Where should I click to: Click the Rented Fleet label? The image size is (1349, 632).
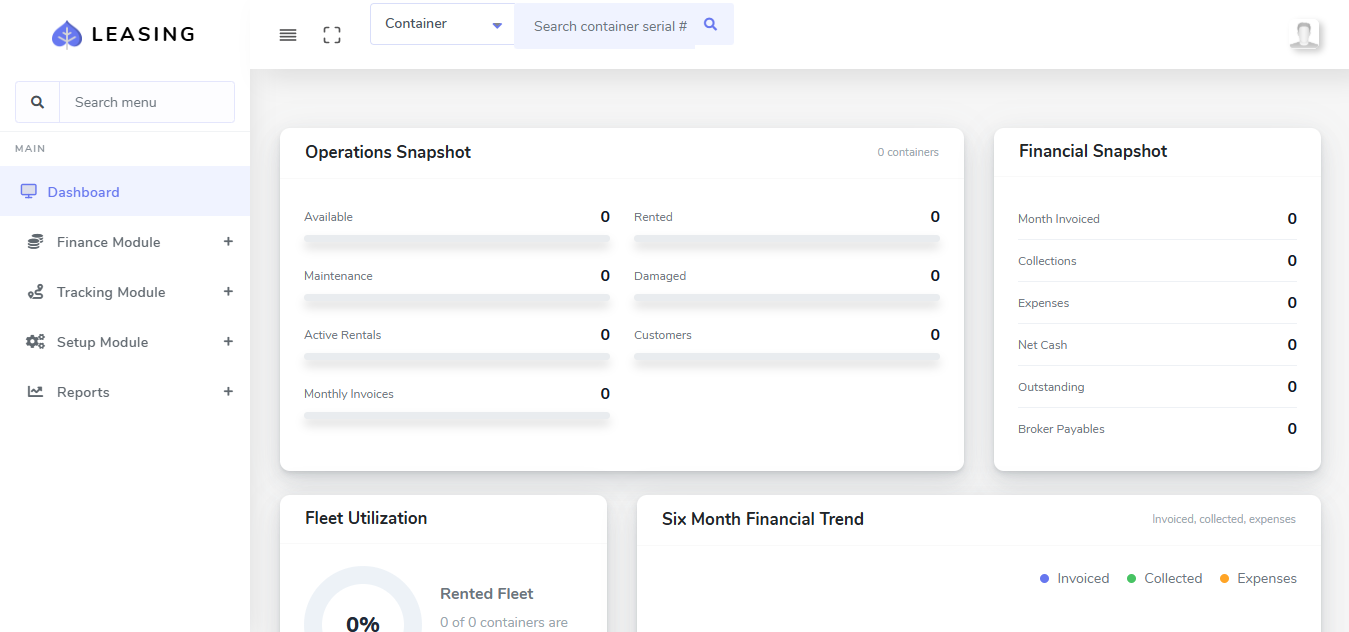[x=487, y=594]
